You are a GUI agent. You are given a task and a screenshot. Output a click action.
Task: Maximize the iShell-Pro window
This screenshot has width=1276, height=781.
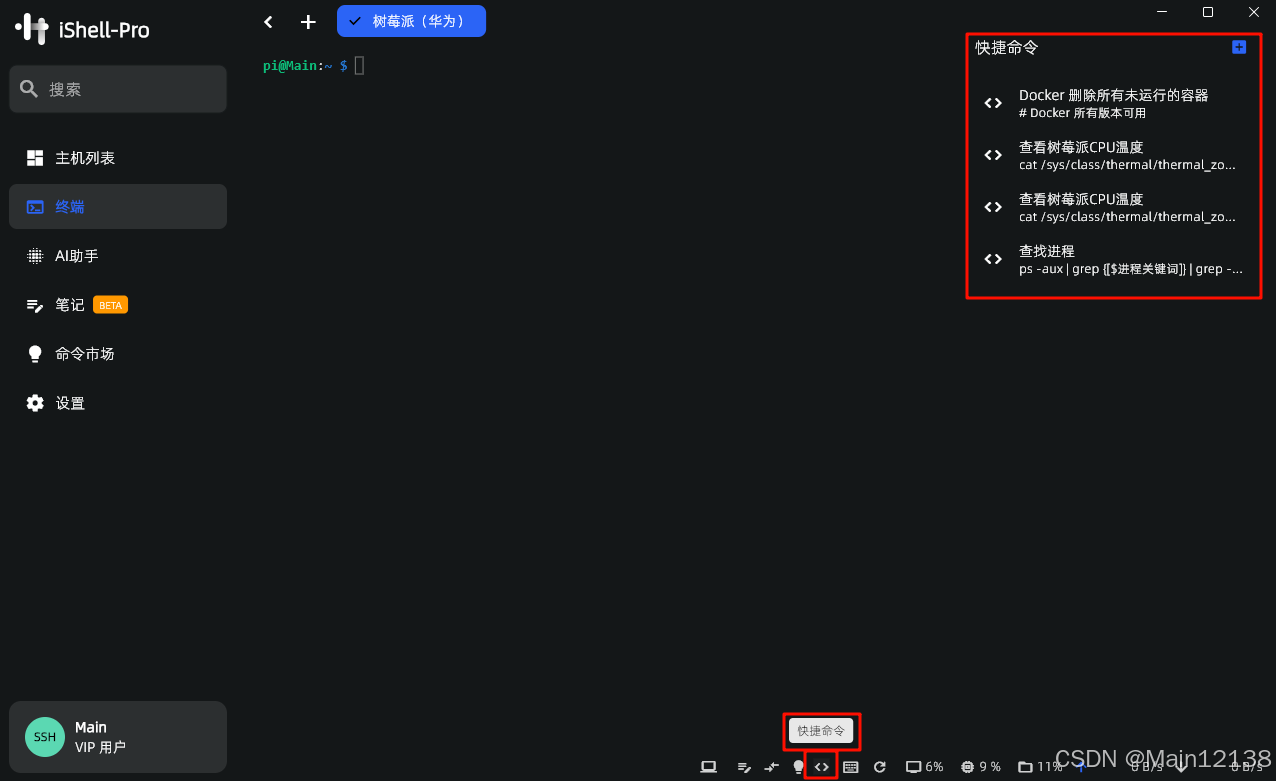(1208, 12)
